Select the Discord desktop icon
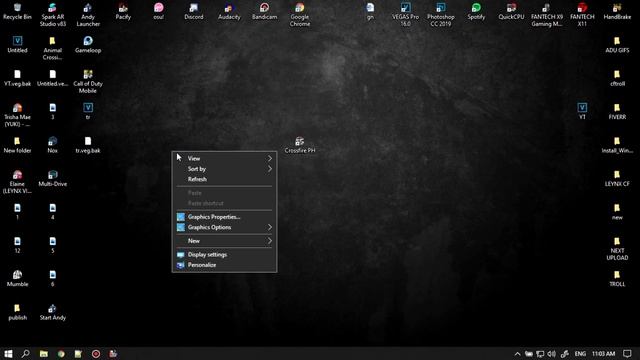Image resolution: width=640 pixels, height=360 pixels. coord(193,11)
